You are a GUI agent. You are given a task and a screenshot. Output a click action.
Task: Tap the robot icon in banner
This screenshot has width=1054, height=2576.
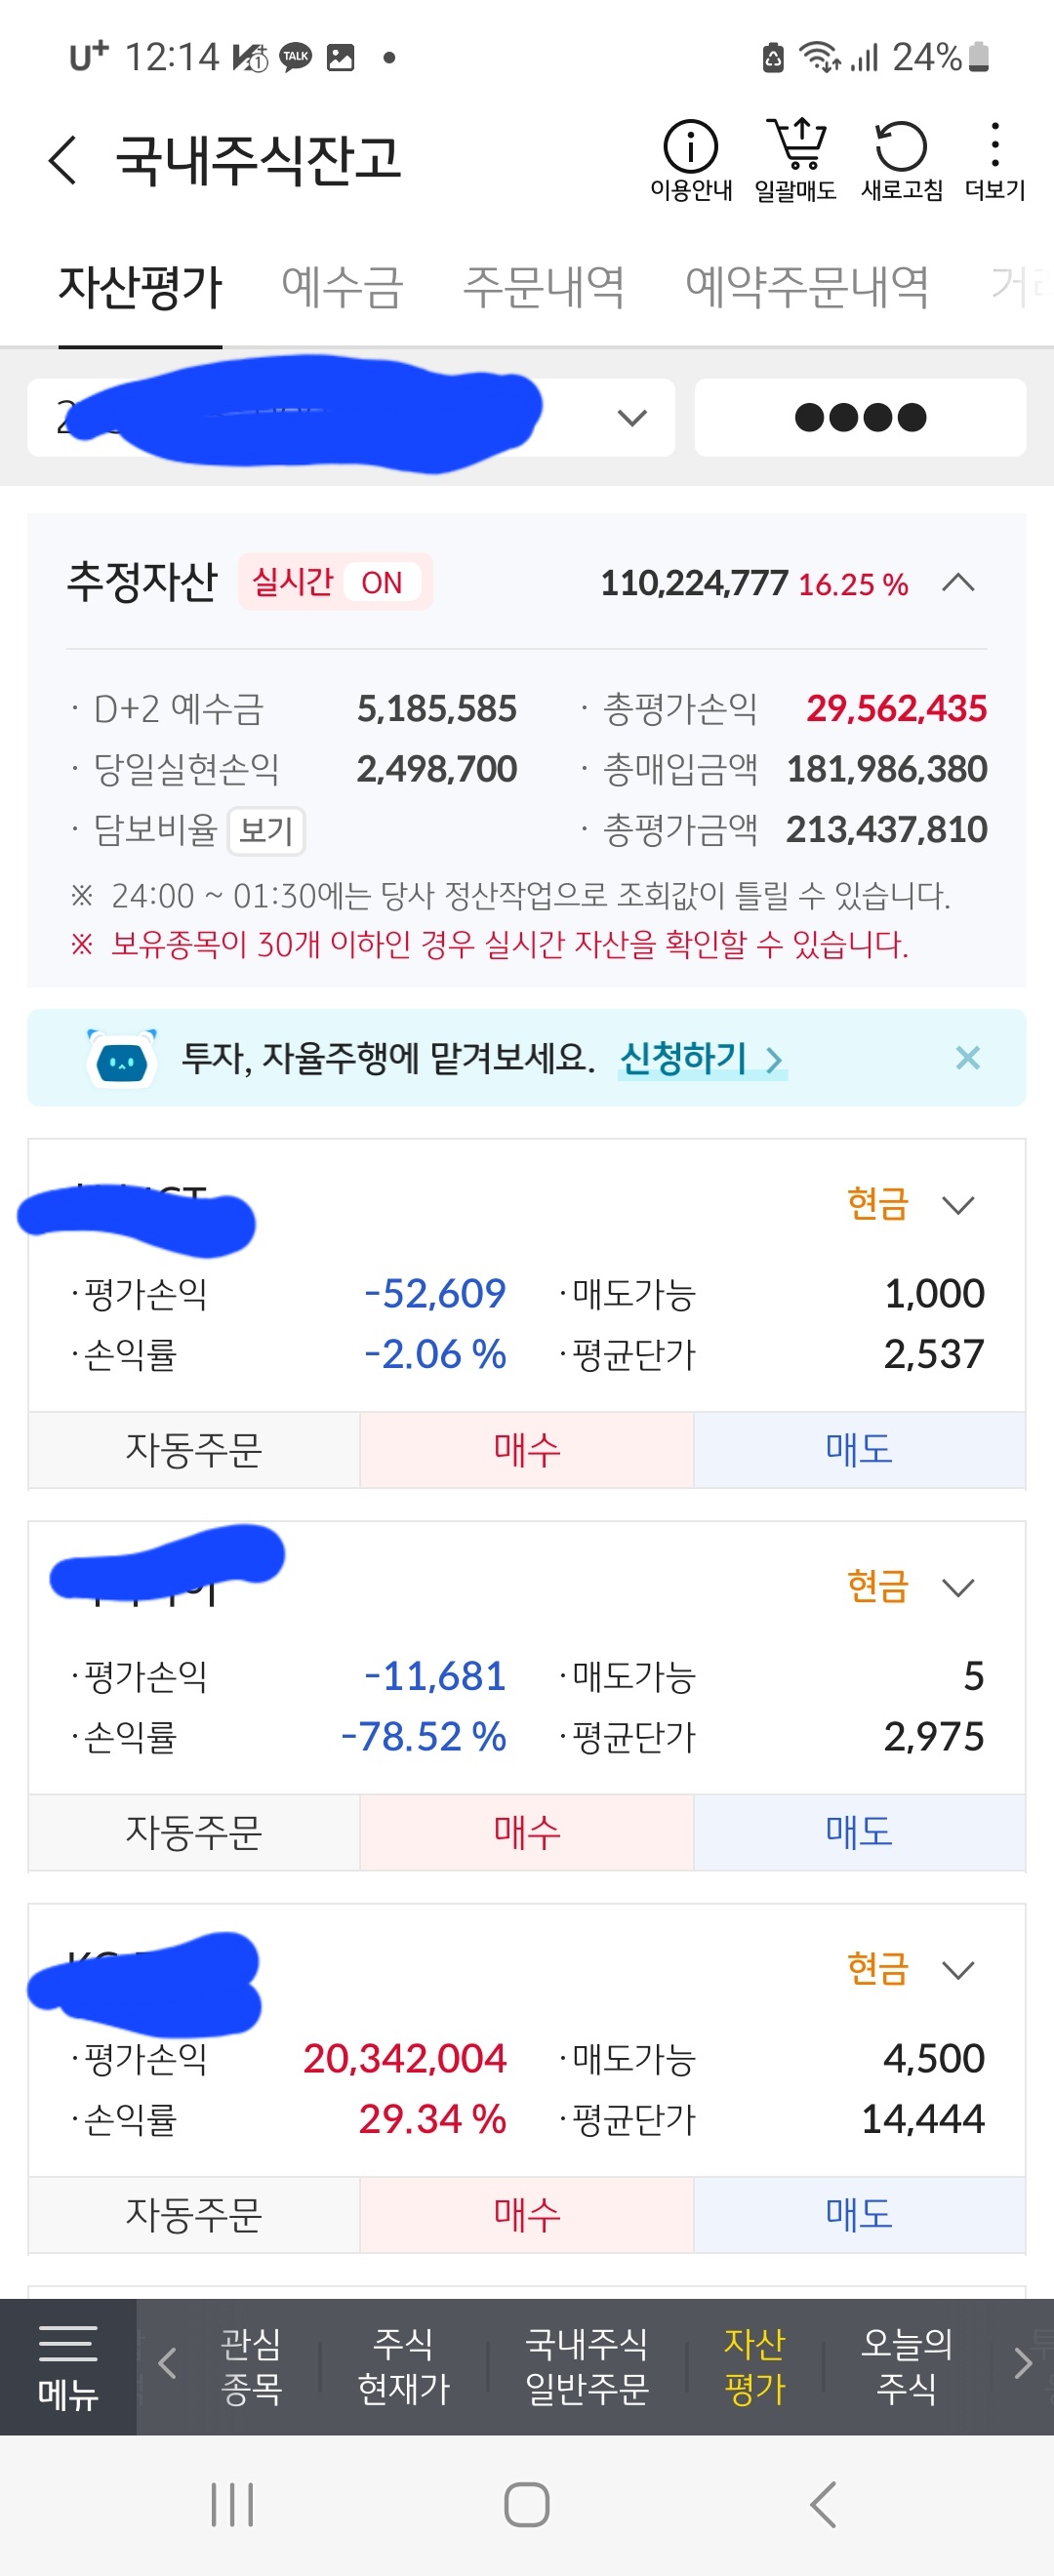(x=122, y=1058)
